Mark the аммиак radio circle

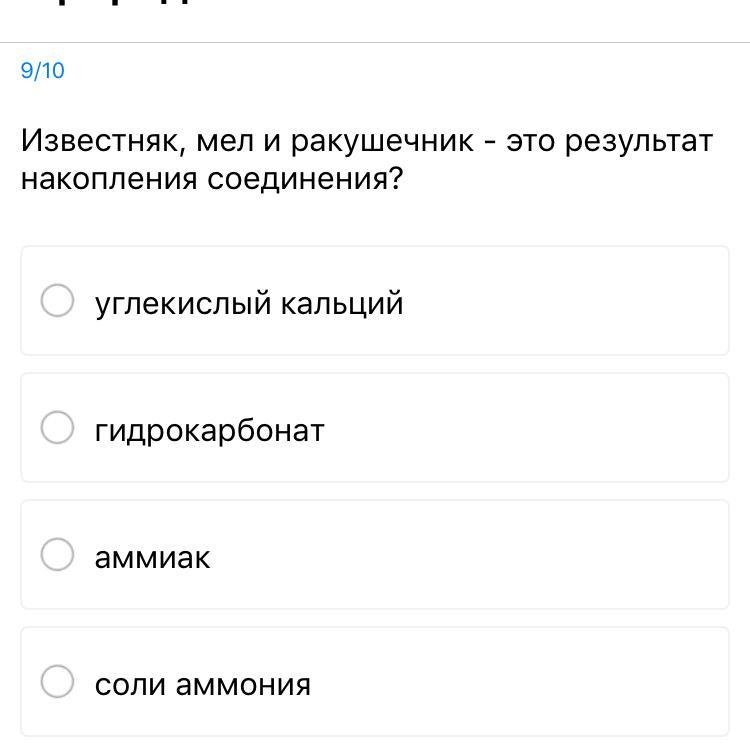pyautogui.click(x=57, y=554)
